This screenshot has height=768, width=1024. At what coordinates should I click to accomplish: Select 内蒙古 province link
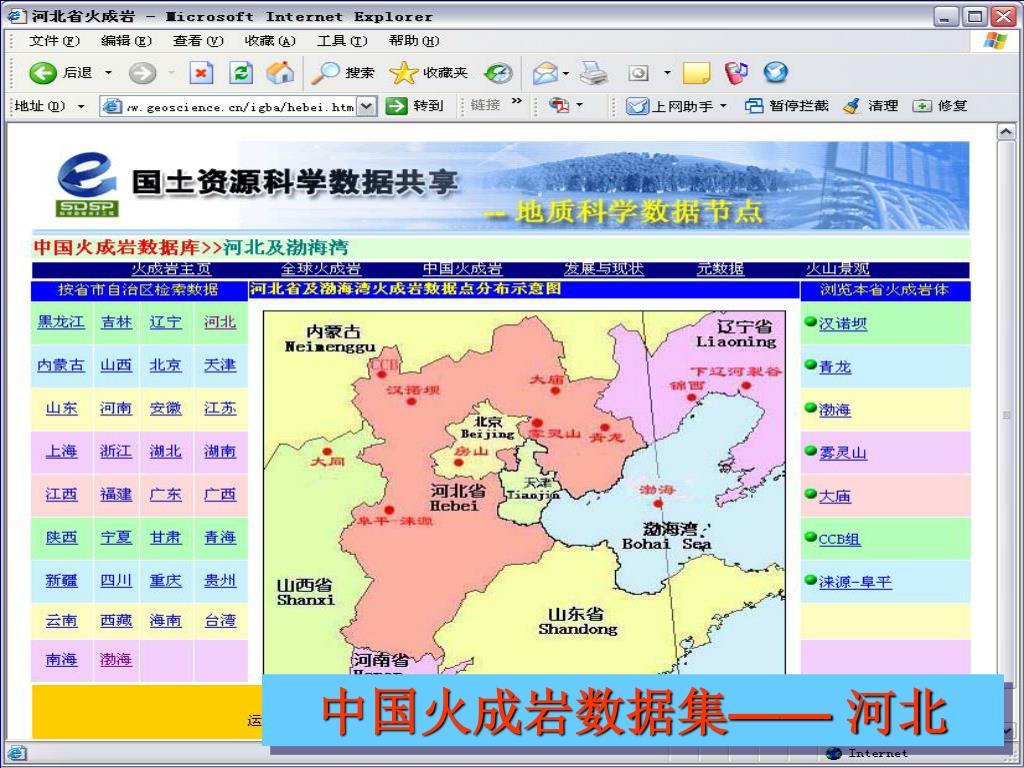point(61,365)
